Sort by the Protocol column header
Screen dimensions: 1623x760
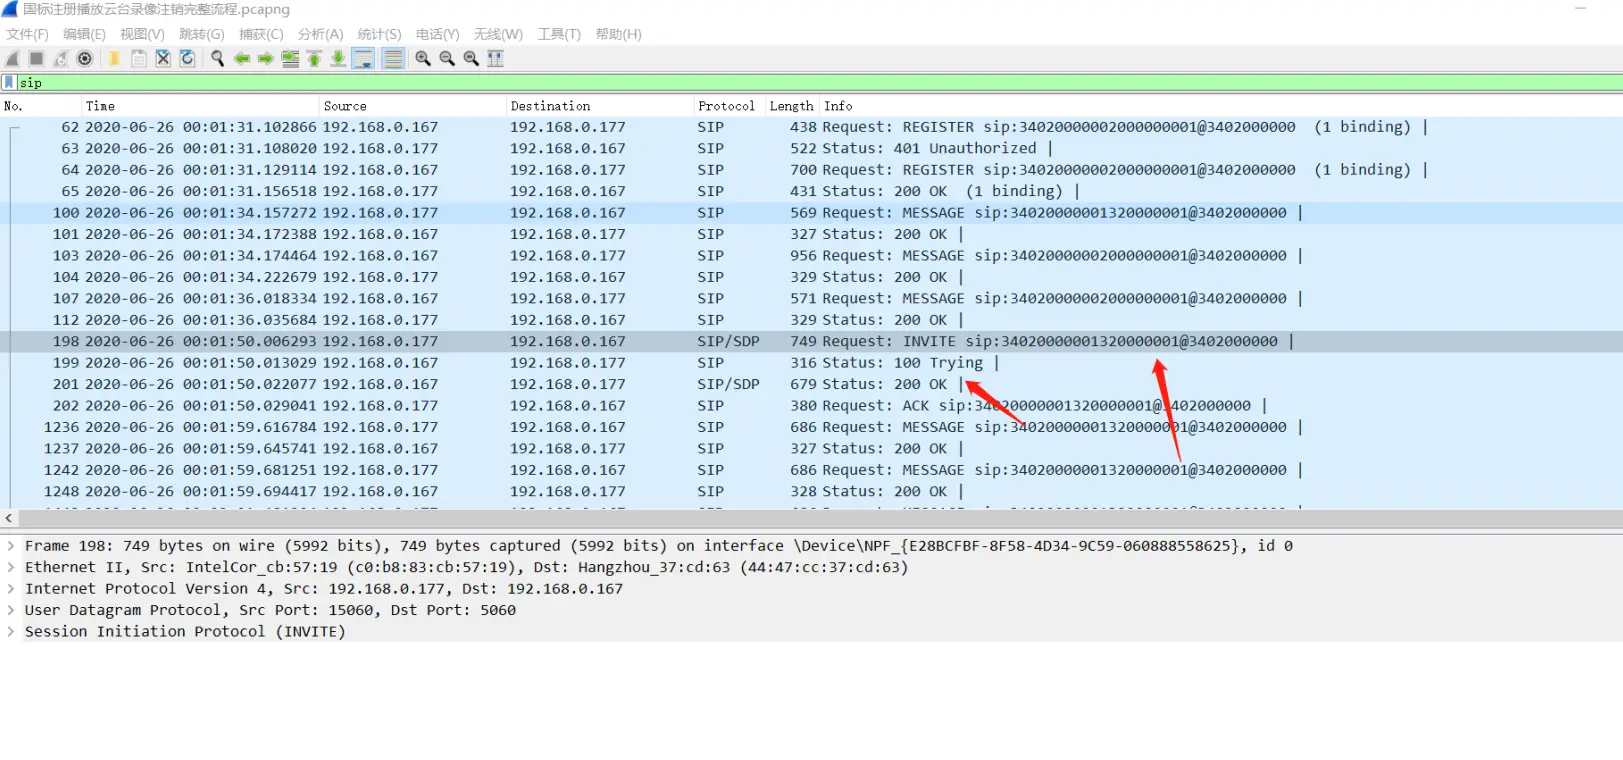(x=726, y=106)
